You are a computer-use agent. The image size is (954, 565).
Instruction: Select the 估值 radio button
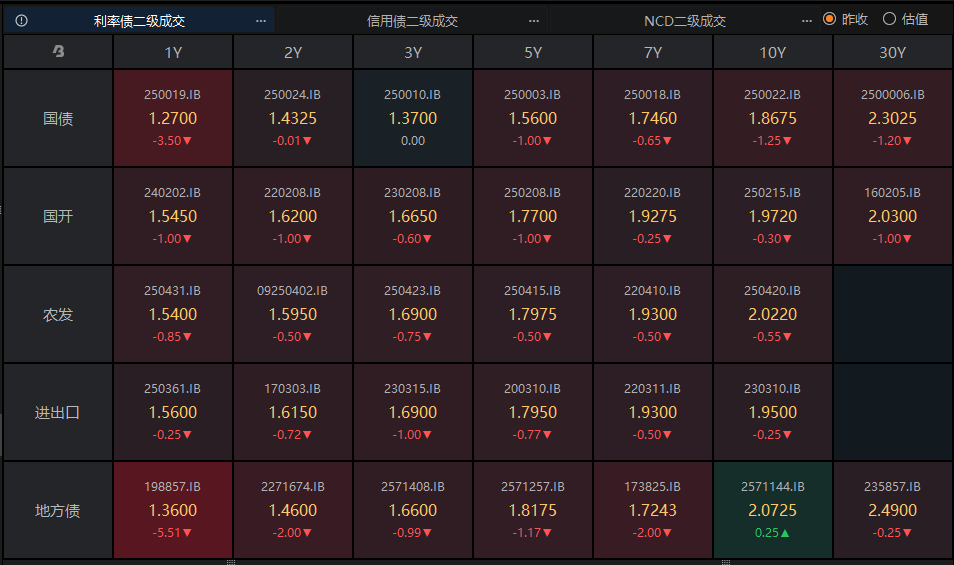[x=889, y=19]
